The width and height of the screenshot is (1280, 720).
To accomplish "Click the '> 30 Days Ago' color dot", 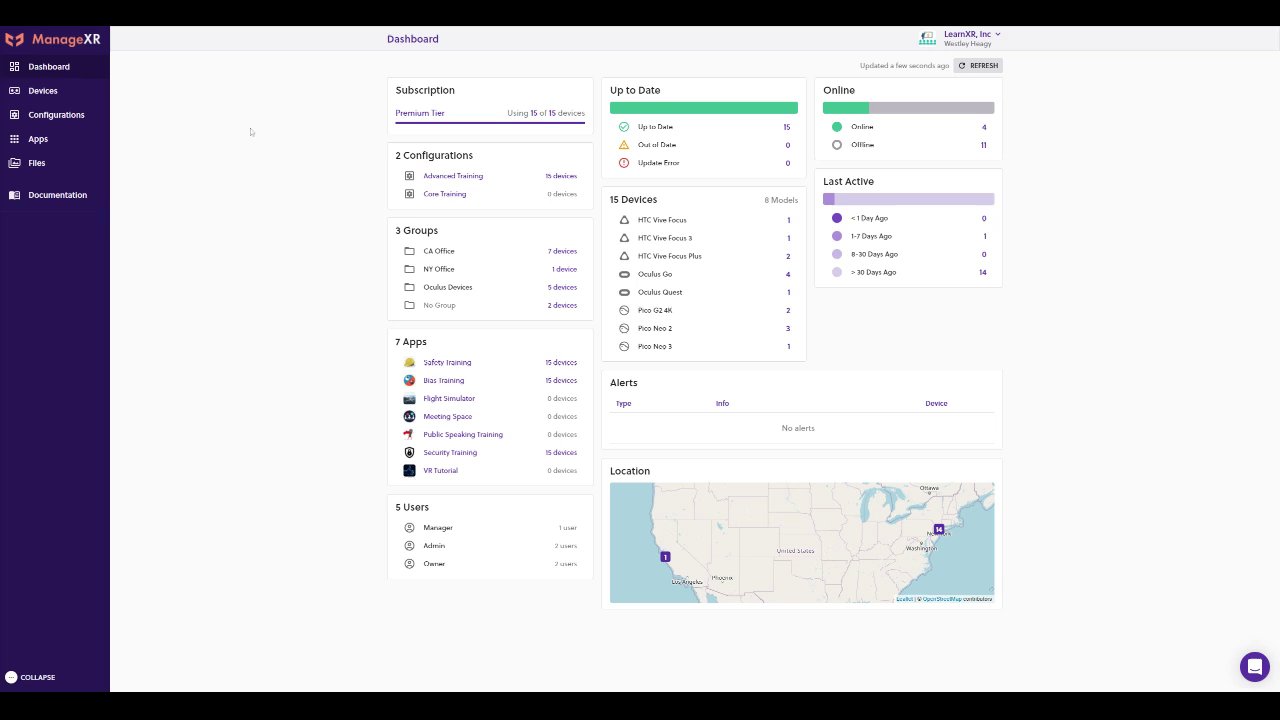I will click(x=837, y=272).
